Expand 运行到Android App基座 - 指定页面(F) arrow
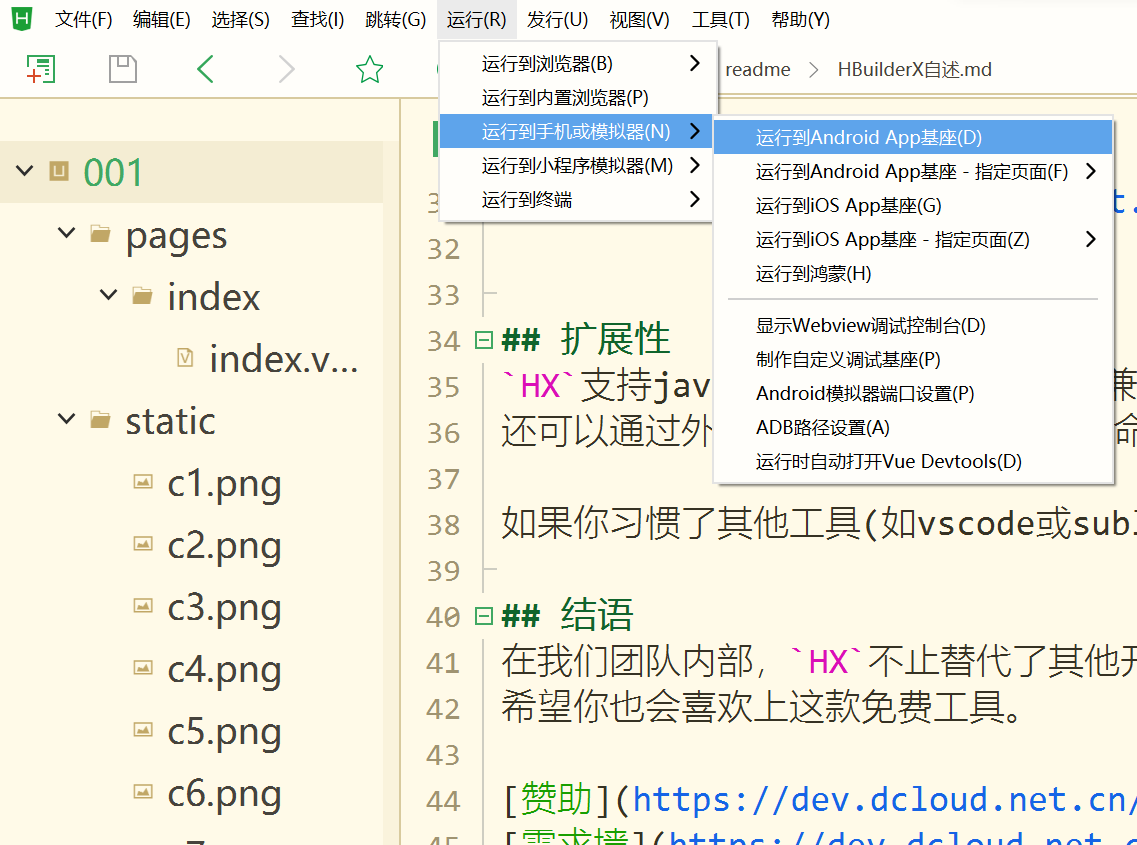The width and height of the screenshot is (1137, 845). [1091, 171]
